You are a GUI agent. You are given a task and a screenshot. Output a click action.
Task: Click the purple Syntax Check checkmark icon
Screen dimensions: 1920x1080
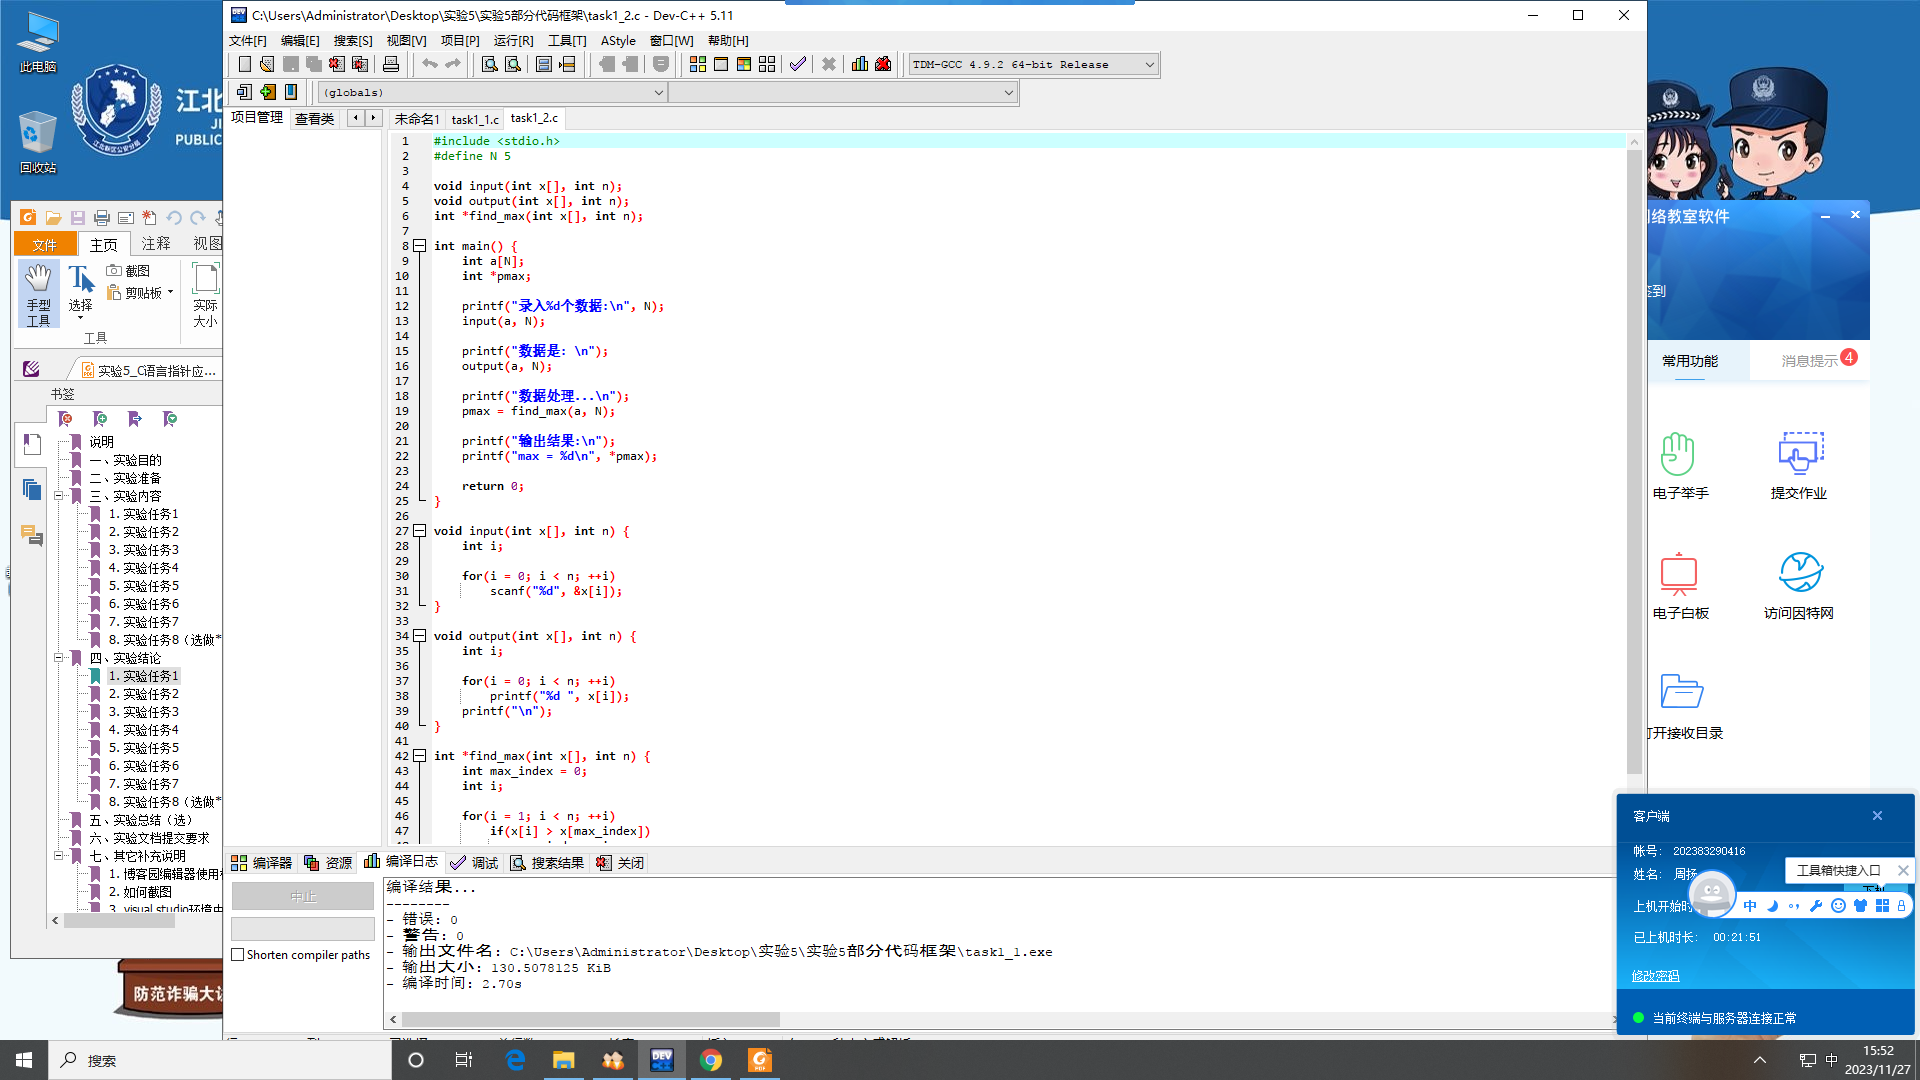[x=797, y=64]
